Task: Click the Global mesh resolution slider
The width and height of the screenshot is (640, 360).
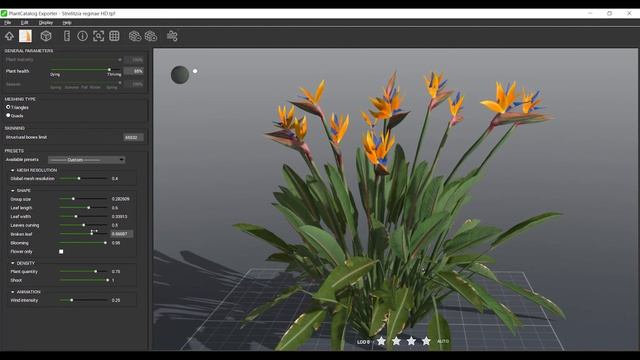Action: tap(83, 178)
